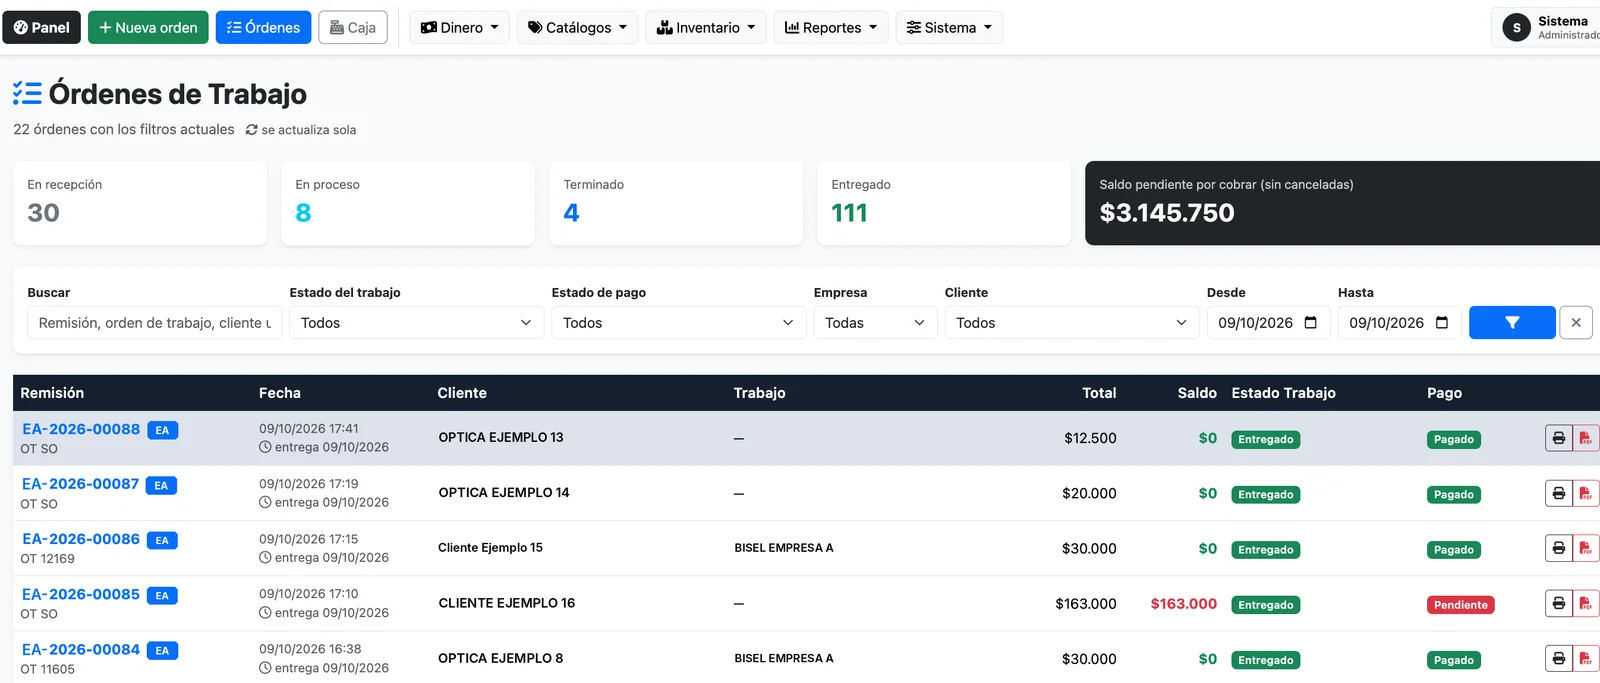Click the Órdenes de Trabajo checklist icon
1600x683 pixels.
(27, 94)
